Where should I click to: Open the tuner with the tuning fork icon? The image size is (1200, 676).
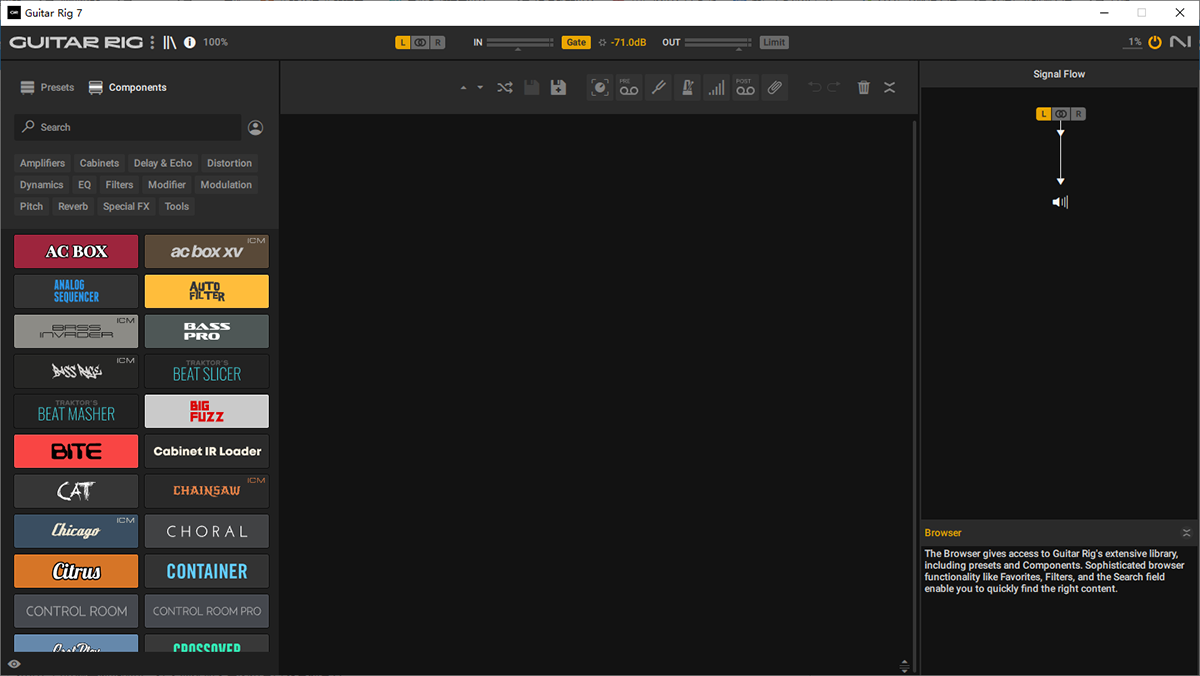tap(658, 88)
